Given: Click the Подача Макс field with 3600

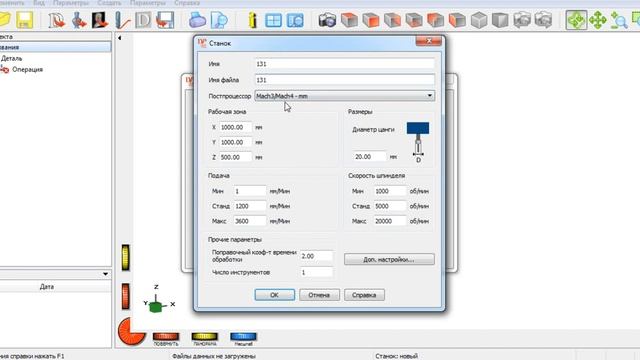Looking at the screenshot, I should [250, 221].
